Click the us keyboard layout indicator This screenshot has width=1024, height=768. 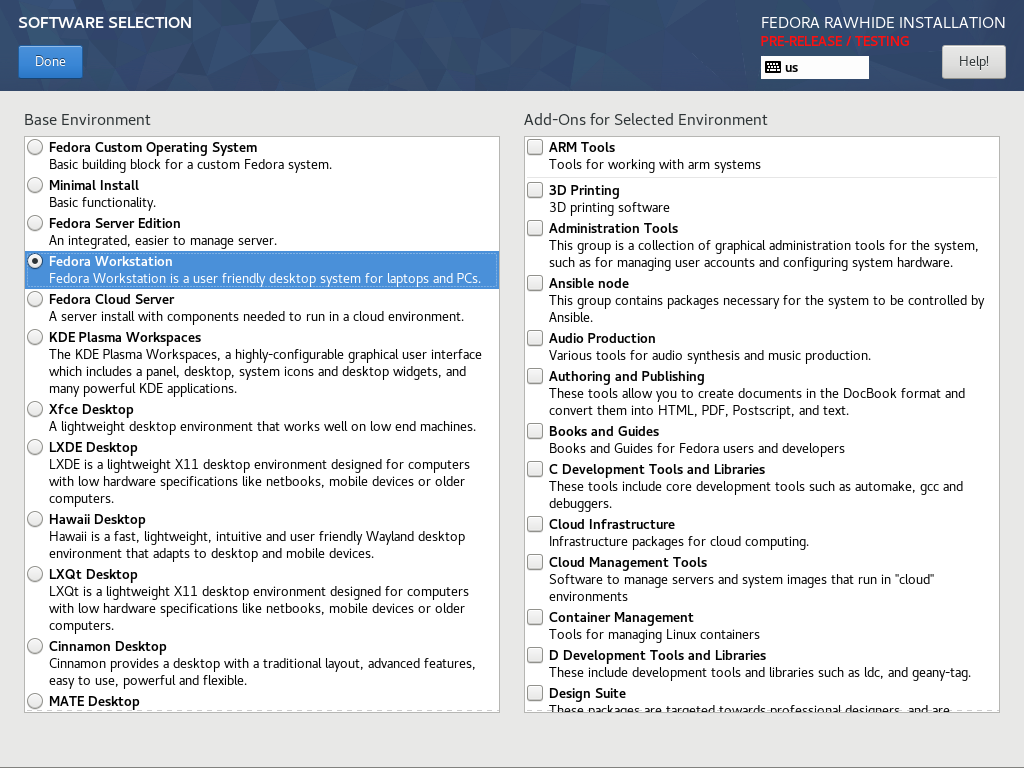[814, 67]
